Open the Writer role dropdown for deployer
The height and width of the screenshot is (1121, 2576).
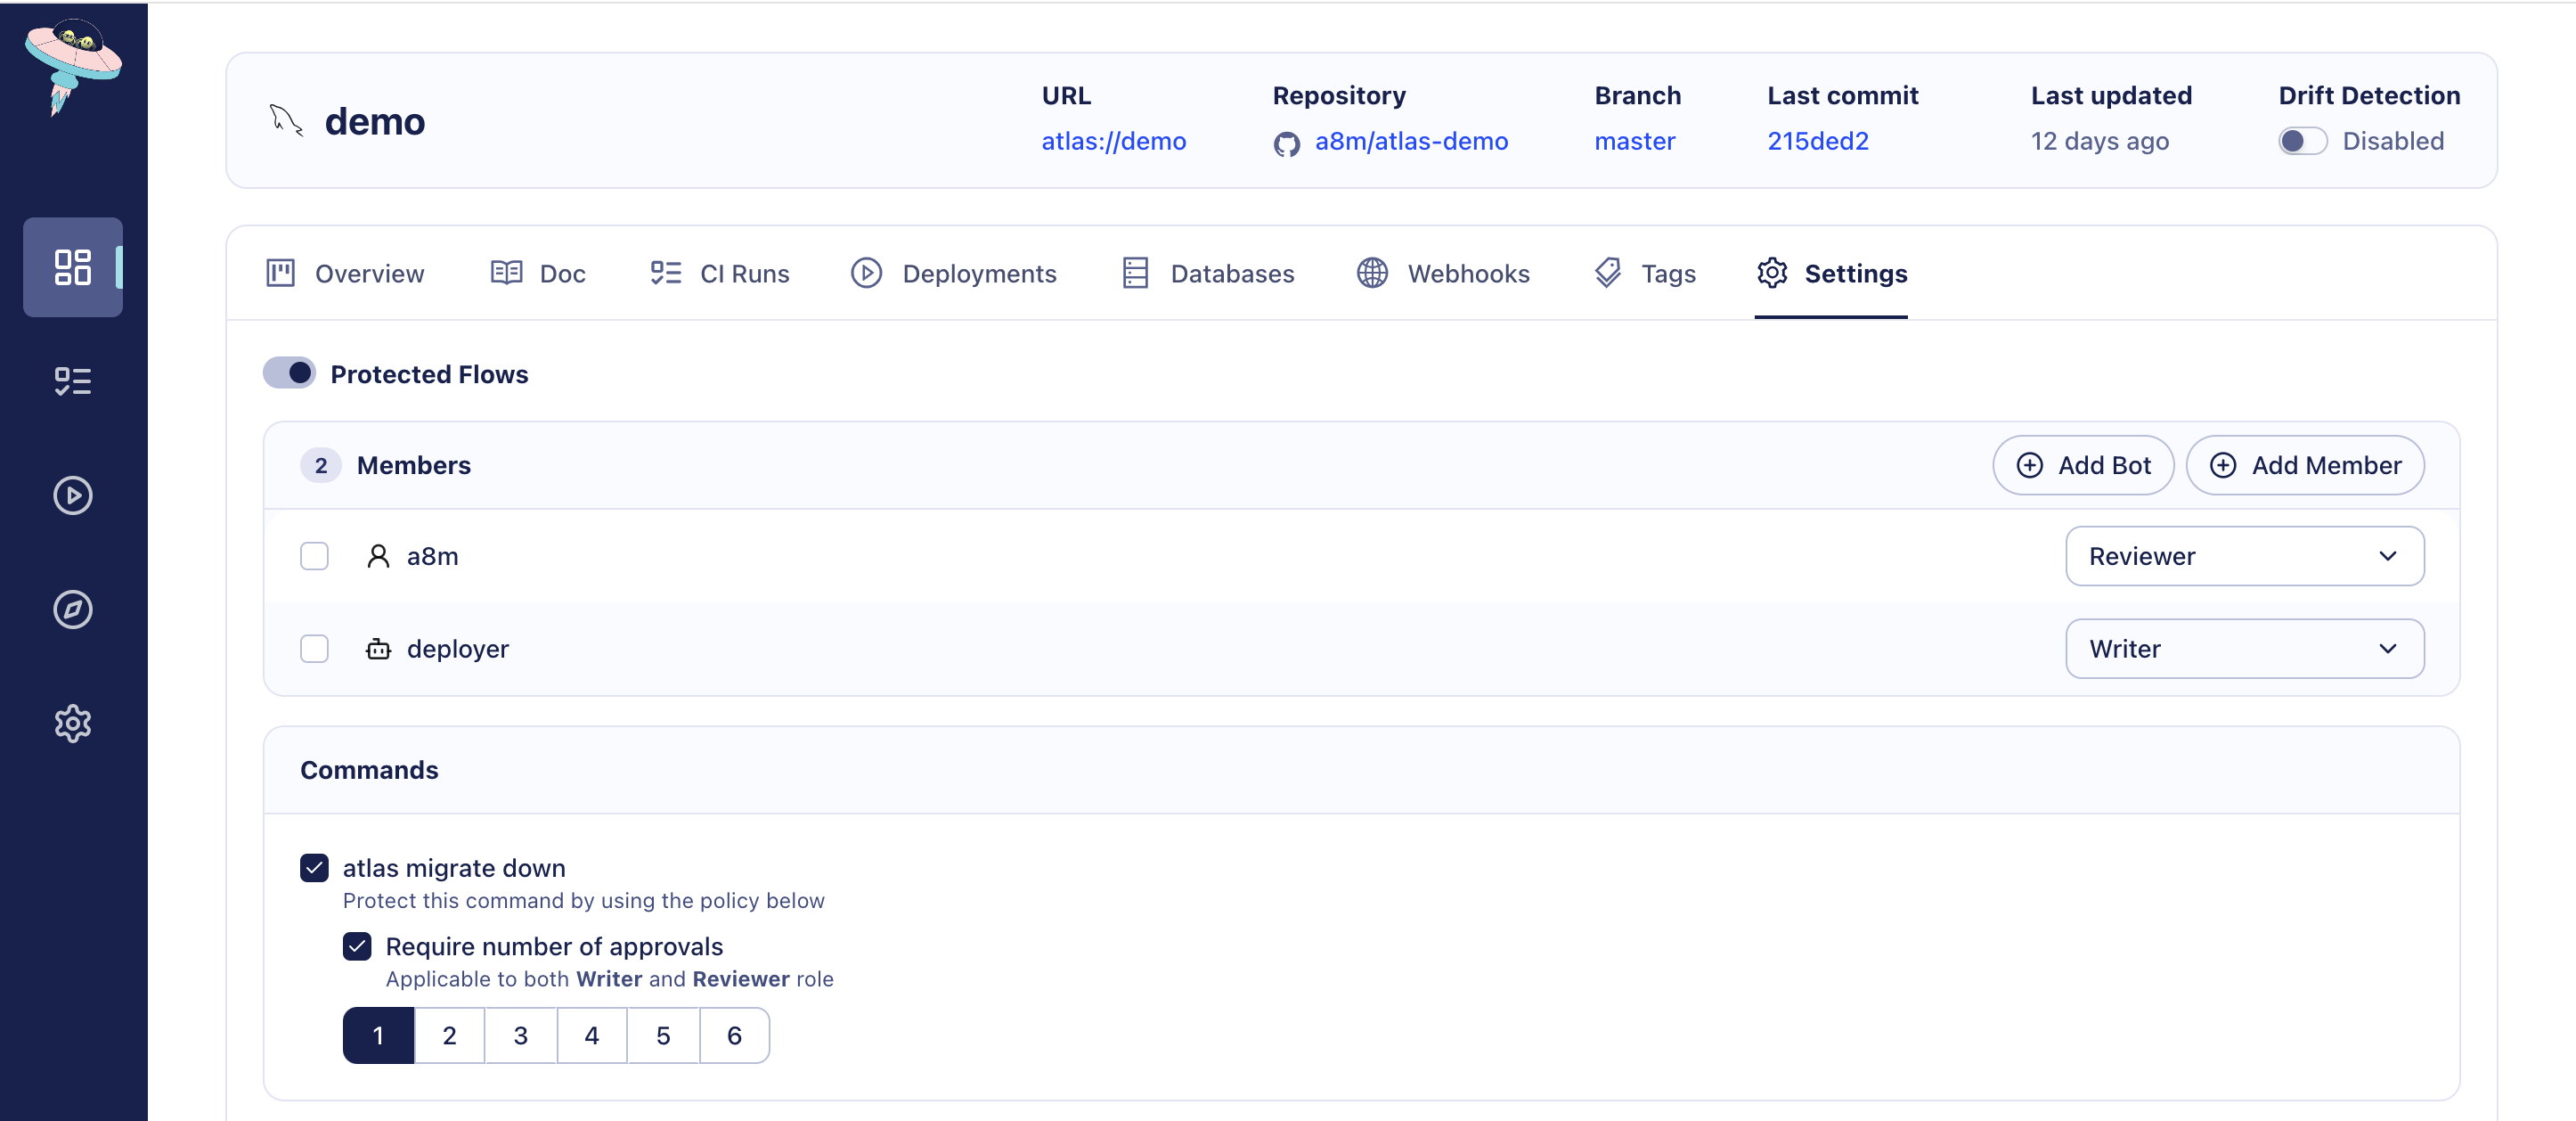pos(2245,649)
